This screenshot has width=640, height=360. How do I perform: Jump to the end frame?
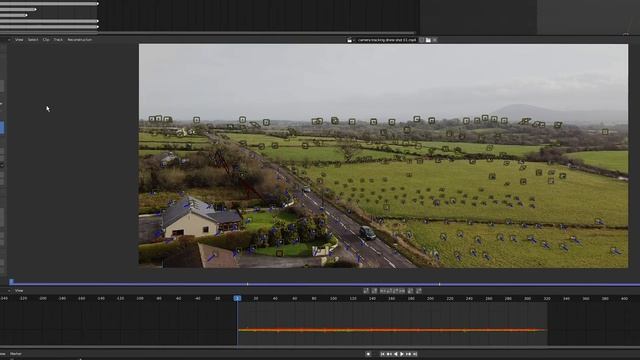coord(415,354)
